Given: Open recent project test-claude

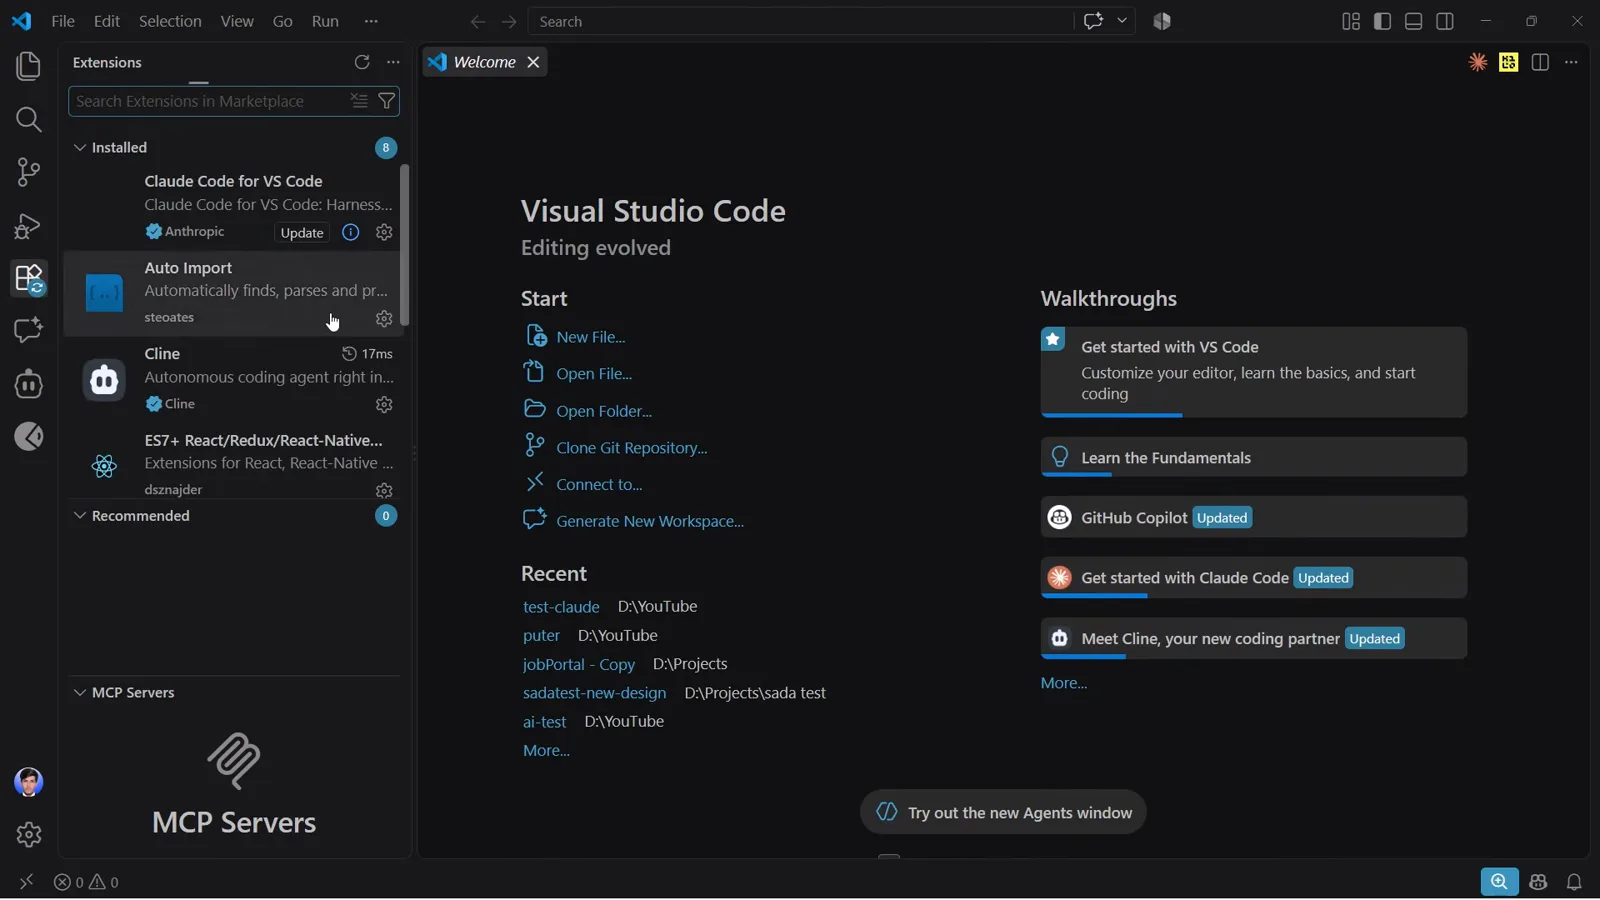Looking at the screenshot, I should point(561,608).
